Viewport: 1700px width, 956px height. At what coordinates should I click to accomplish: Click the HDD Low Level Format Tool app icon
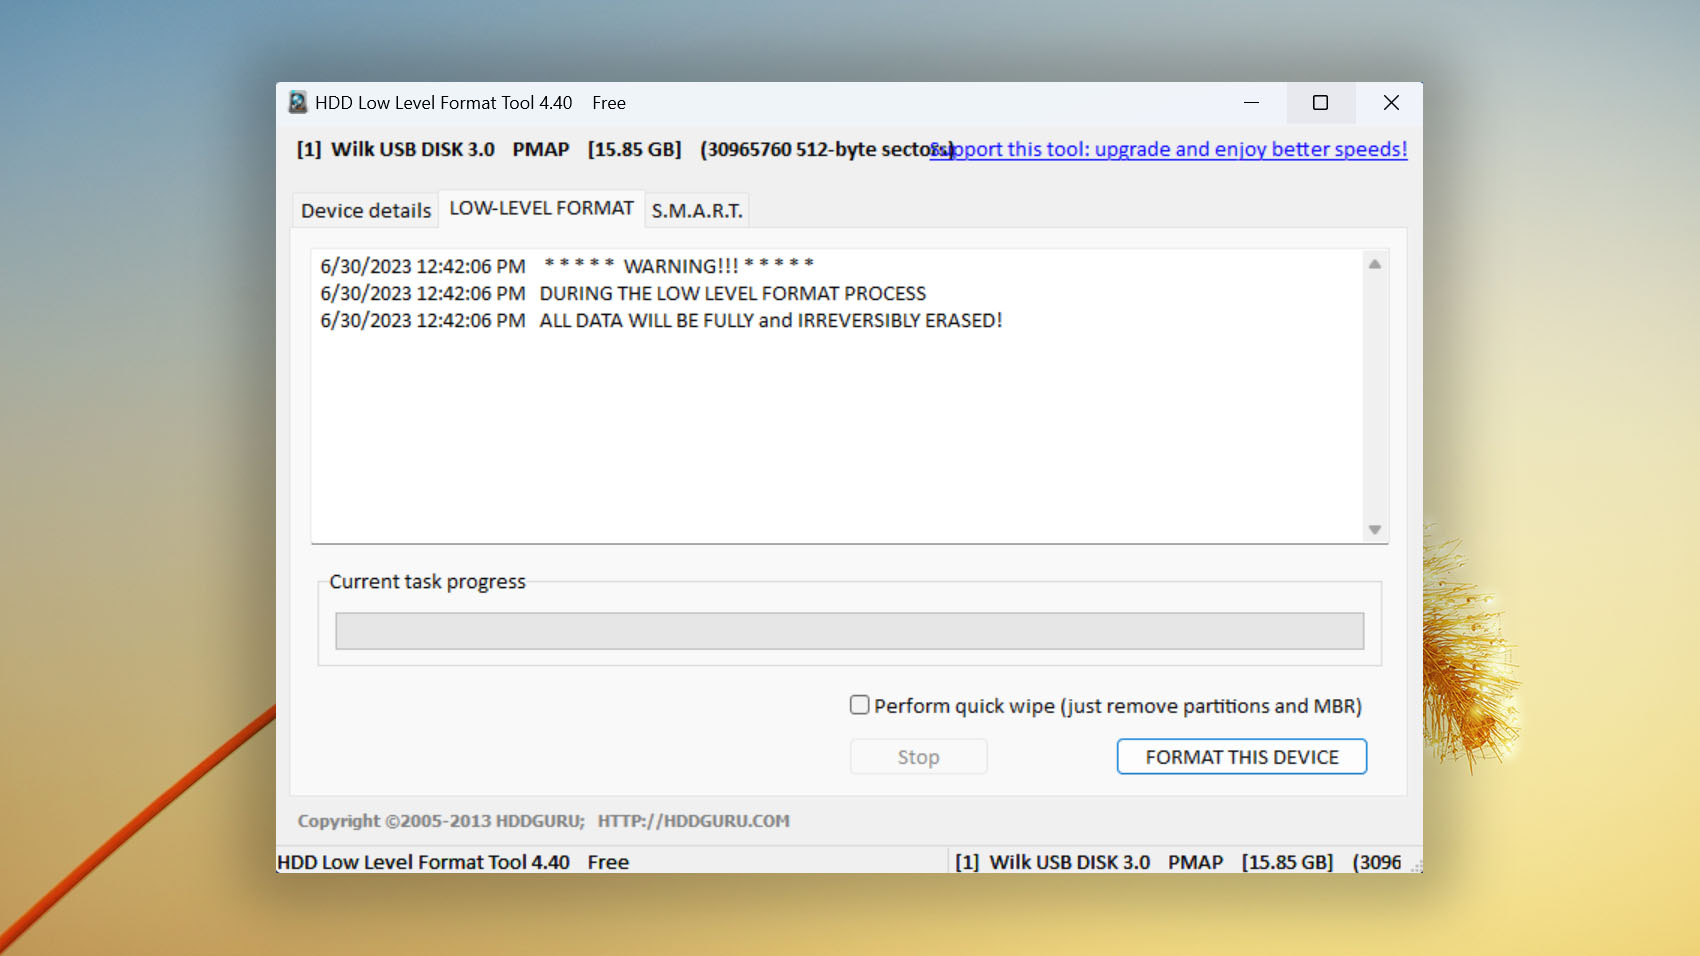click(298, 103)
